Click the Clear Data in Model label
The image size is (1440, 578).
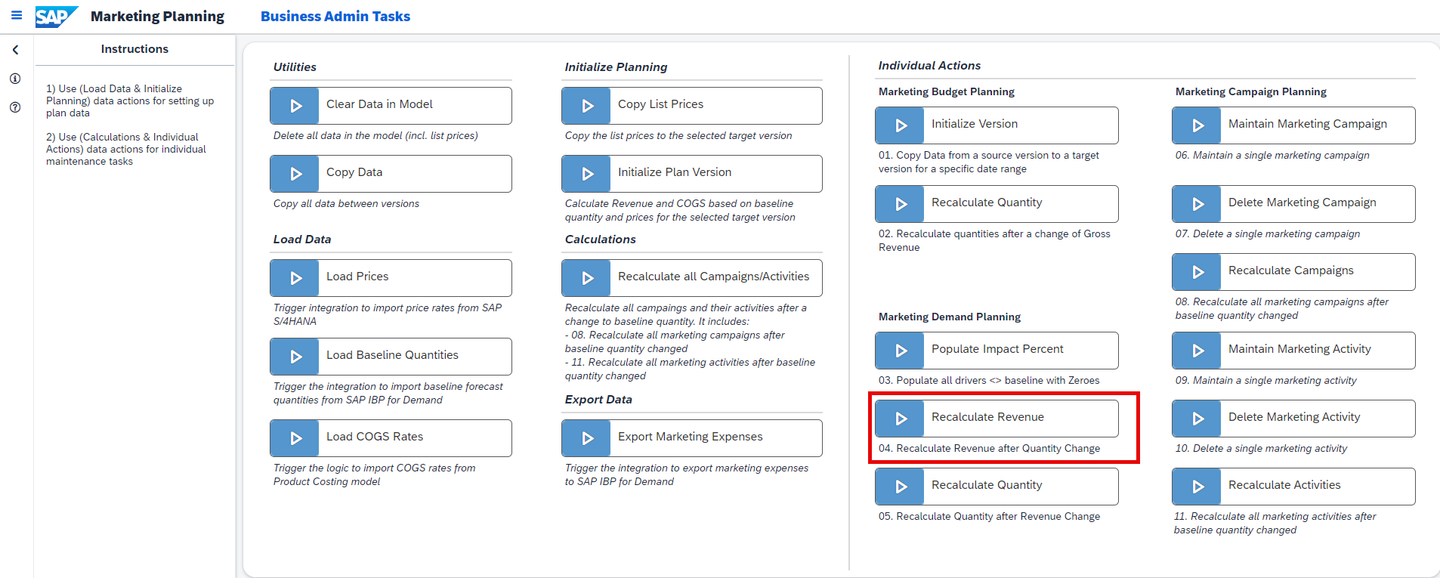pyautogui.click(x=379, y=104)
